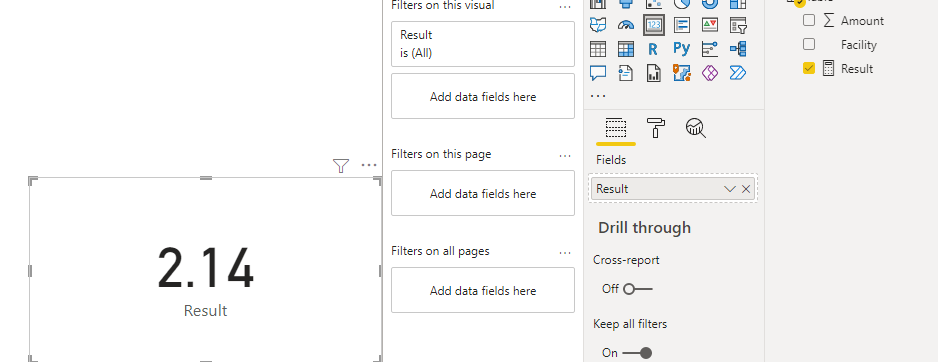
Task: Click the Cross-report label
Action: 626,260
